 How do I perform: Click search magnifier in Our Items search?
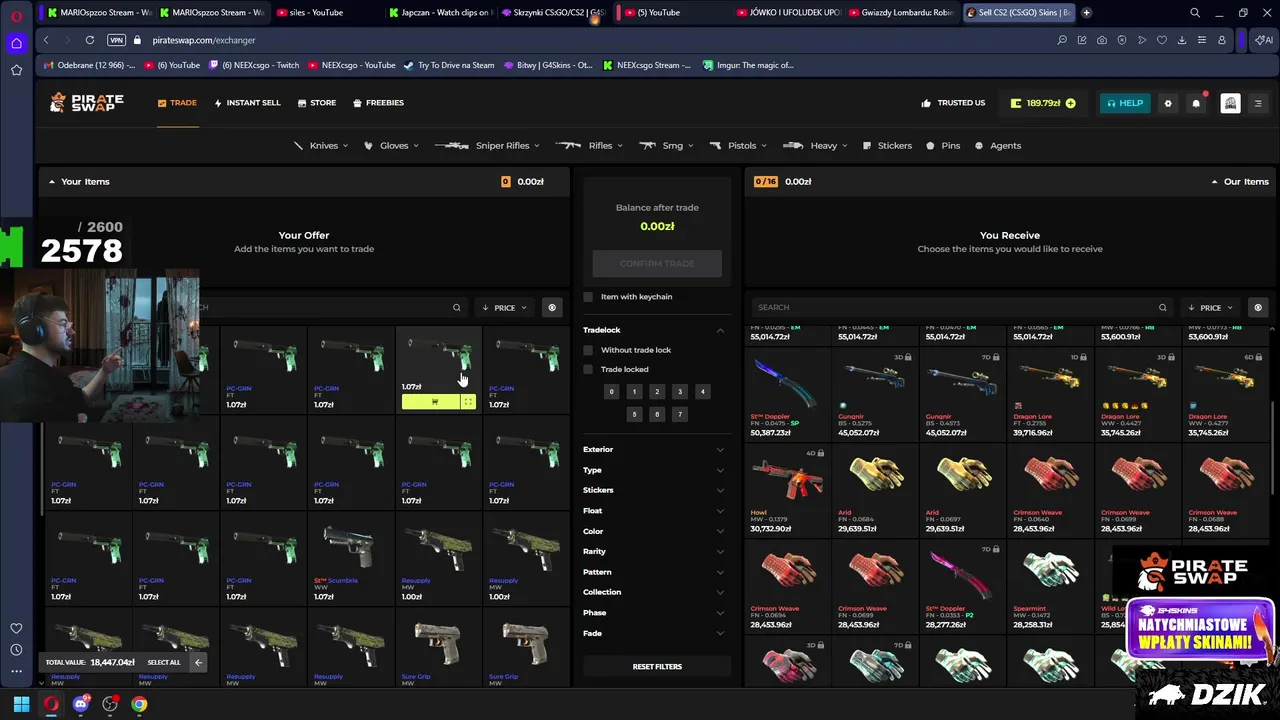(x=1162, y=307)
